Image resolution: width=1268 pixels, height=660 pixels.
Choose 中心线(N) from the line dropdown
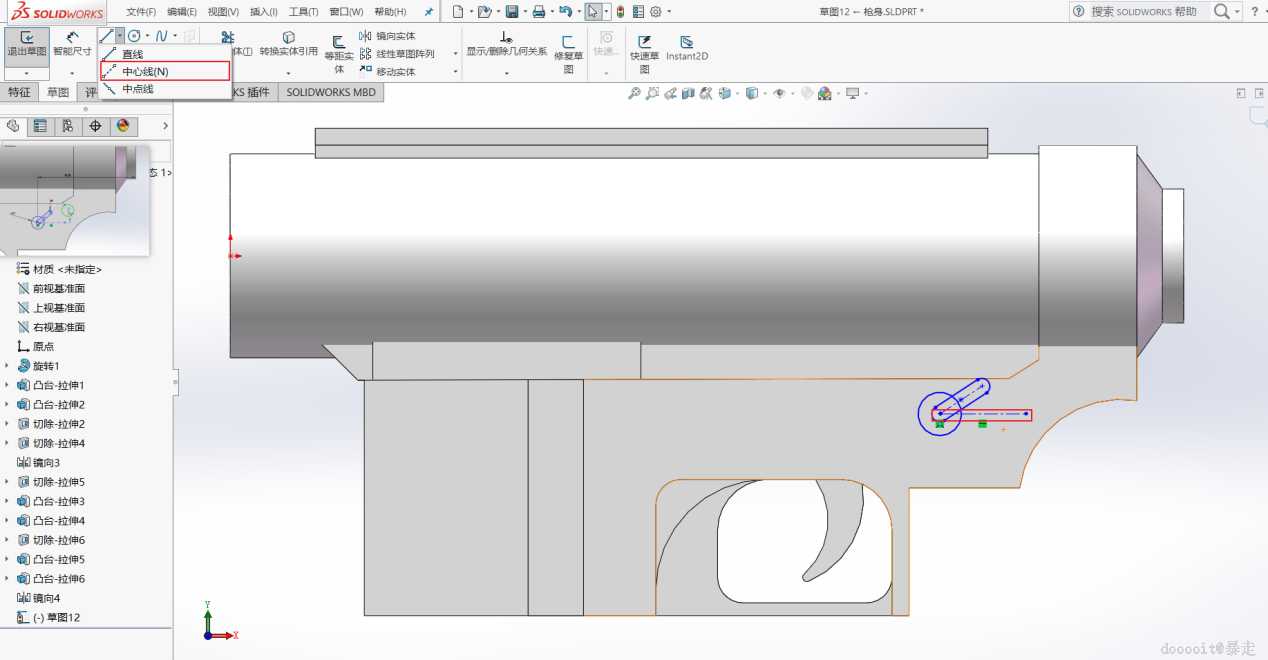tap(145, 71)
